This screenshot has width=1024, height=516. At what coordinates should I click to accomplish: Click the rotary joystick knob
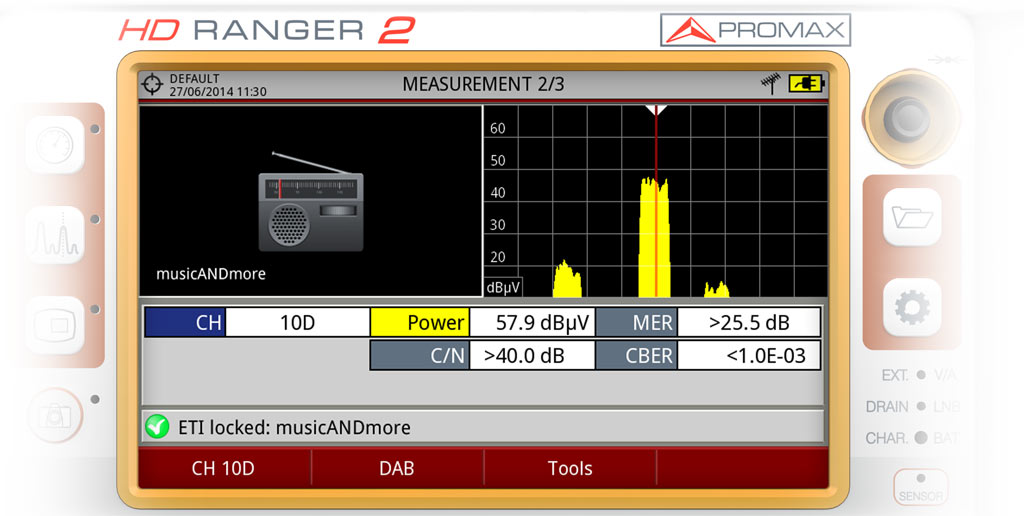910,118
